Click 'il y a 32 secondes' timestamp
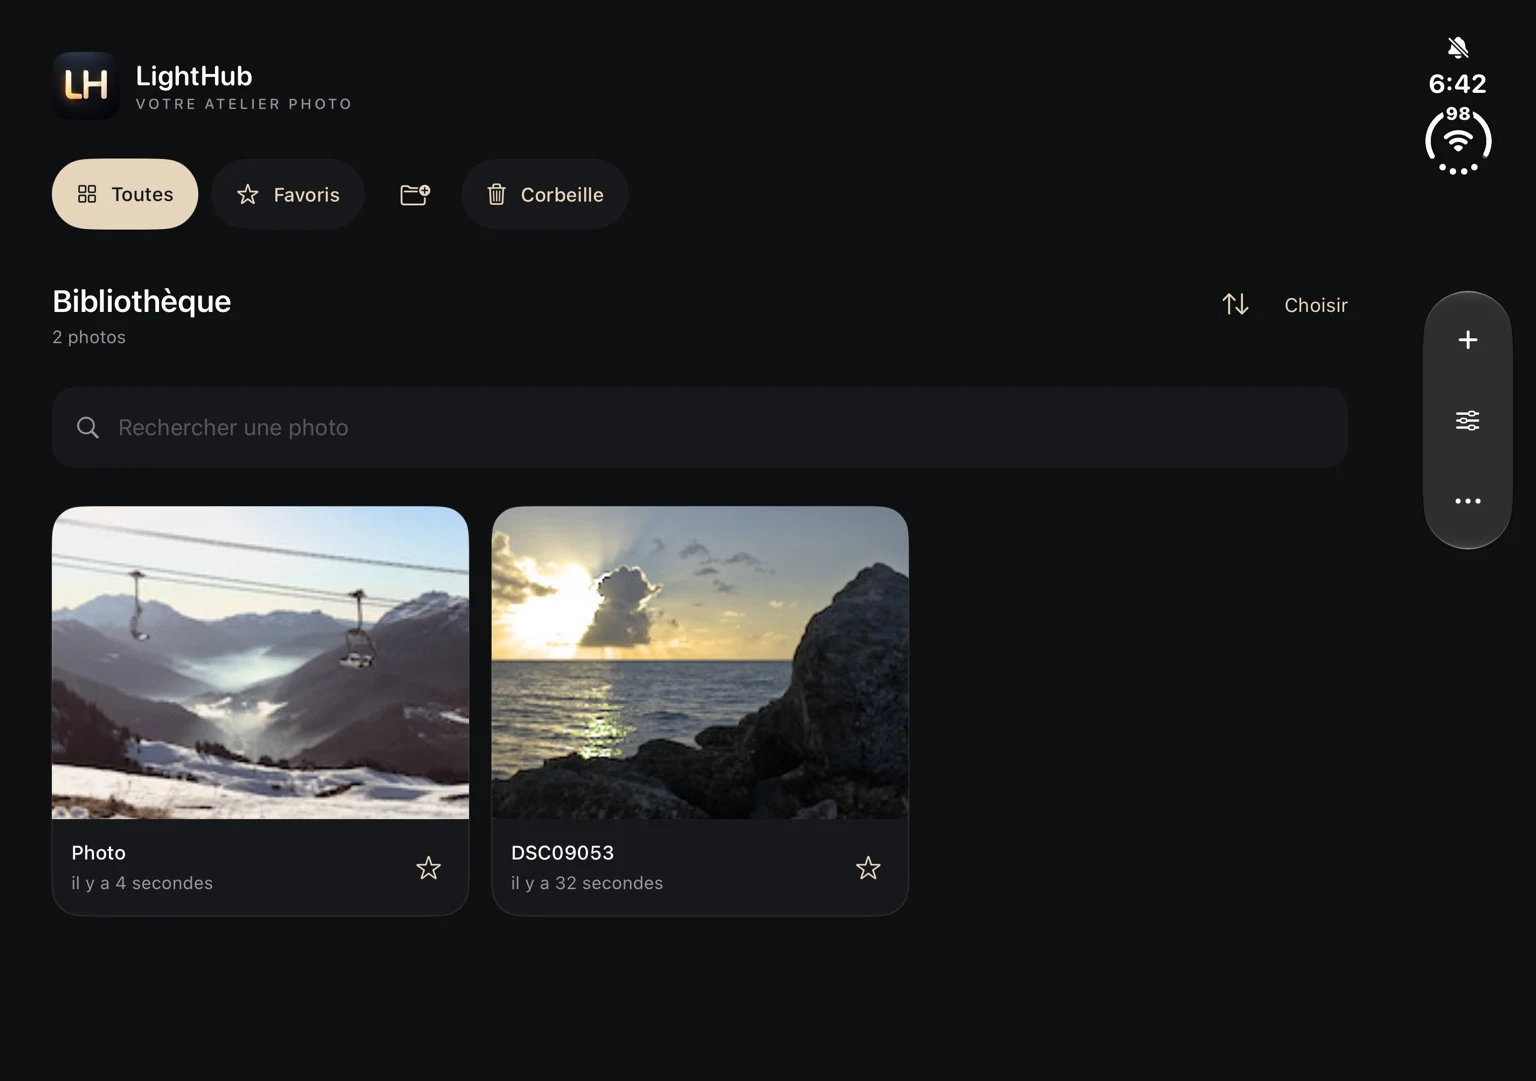Viewport: 1536px width, 1081px height. [x=587, y=883]
